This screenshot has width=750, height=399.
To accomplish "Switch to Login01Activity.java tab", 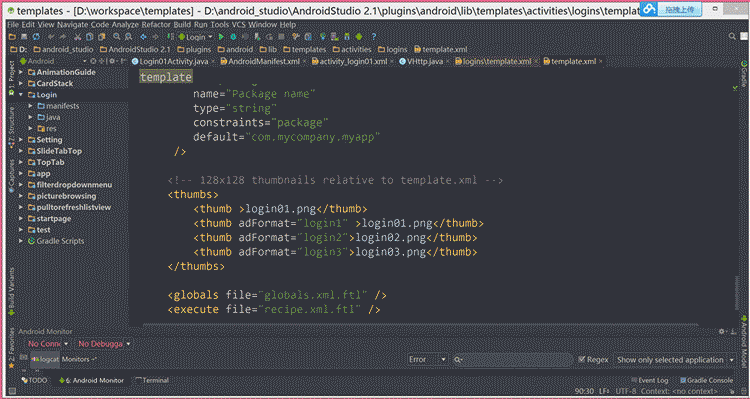I will [x=173, y=61].
